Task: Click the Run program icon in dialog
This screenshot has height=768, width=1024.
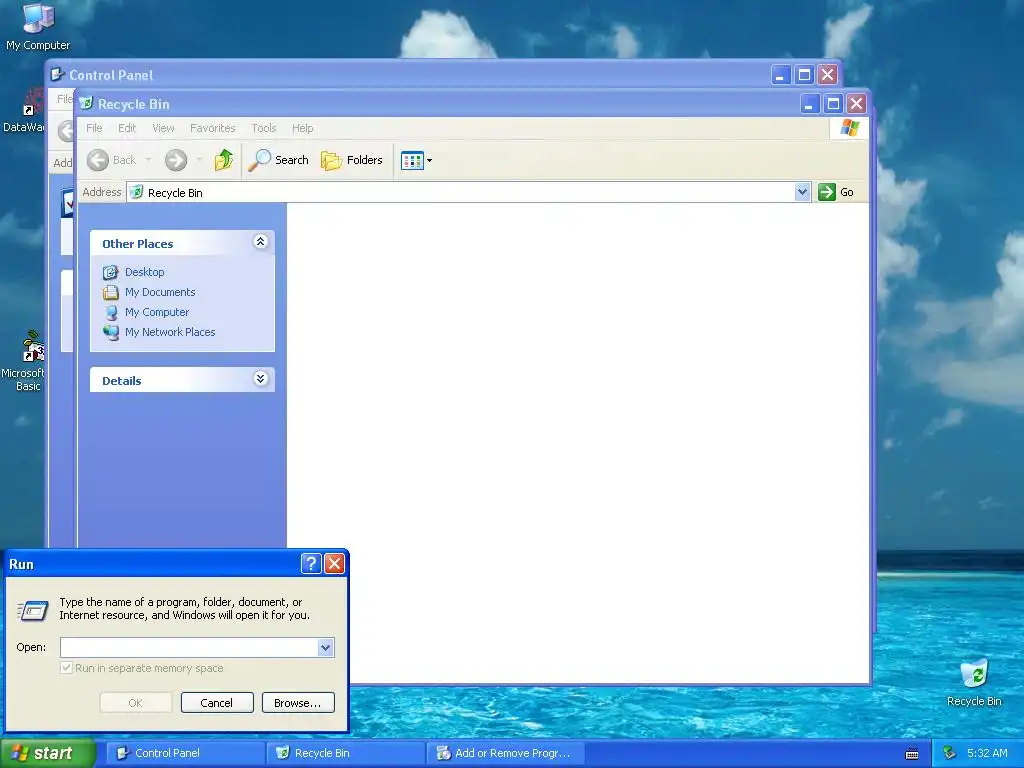Action: point(33,611)
